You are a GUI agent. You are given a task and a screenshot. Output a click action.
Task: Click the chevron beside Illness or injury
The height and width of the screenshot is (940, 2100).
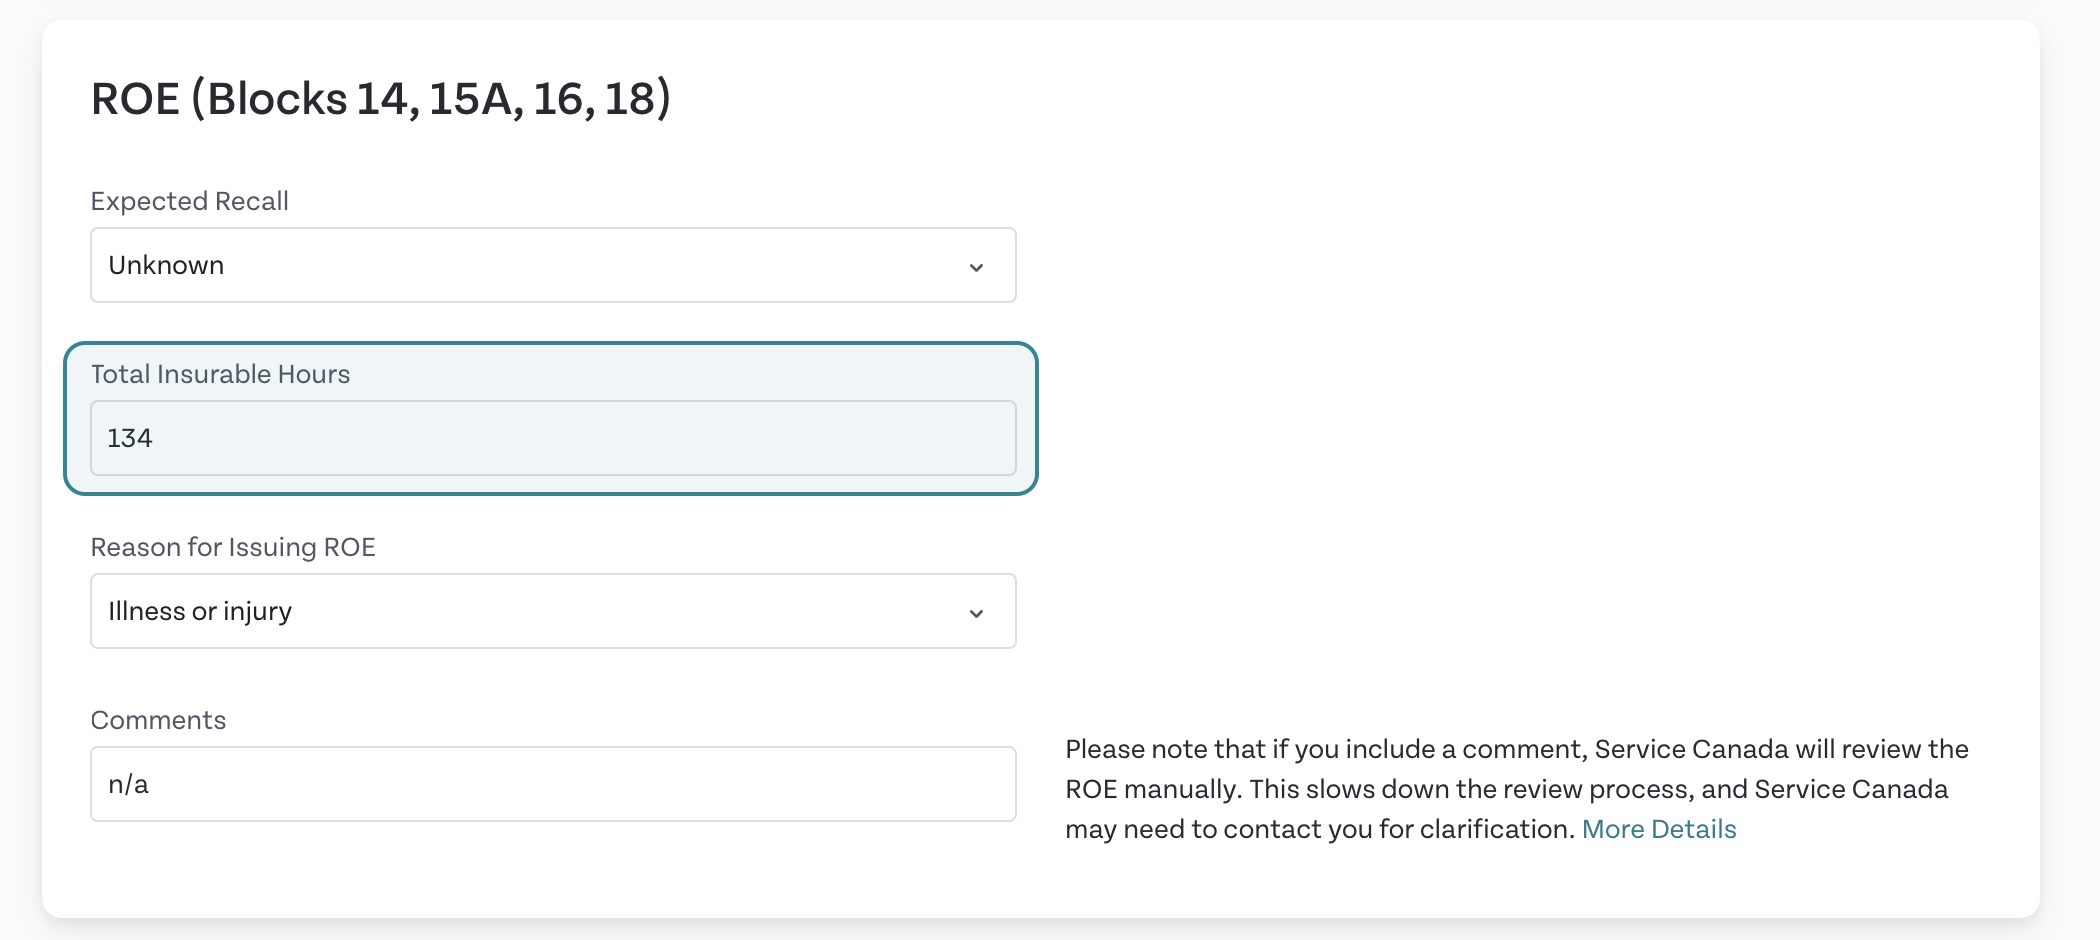[x=976, y=613]
